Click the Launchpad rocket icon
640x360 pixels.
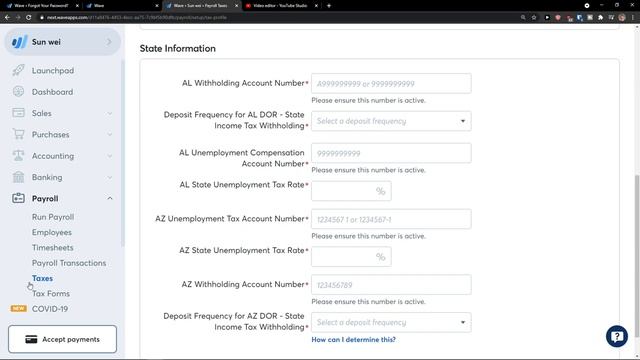(18, 70)
